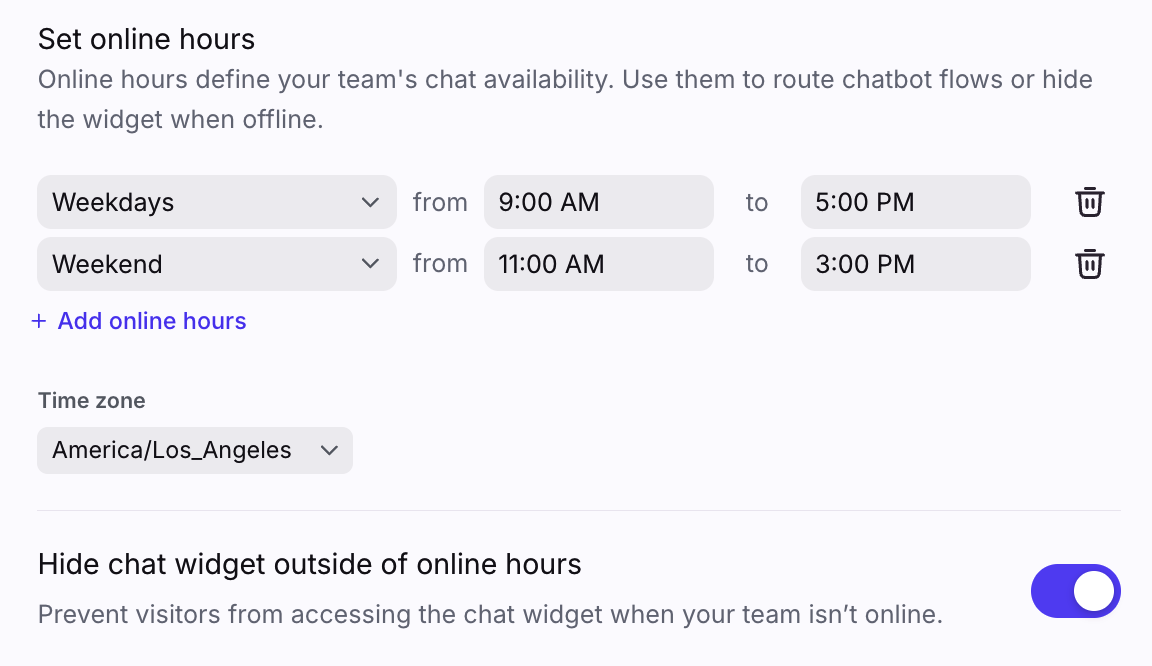Viewport: 1152px width, 666px height.
Task: Edit the 9:00 AM start time field
Action: pyautogui.click(x=598, y=202)
